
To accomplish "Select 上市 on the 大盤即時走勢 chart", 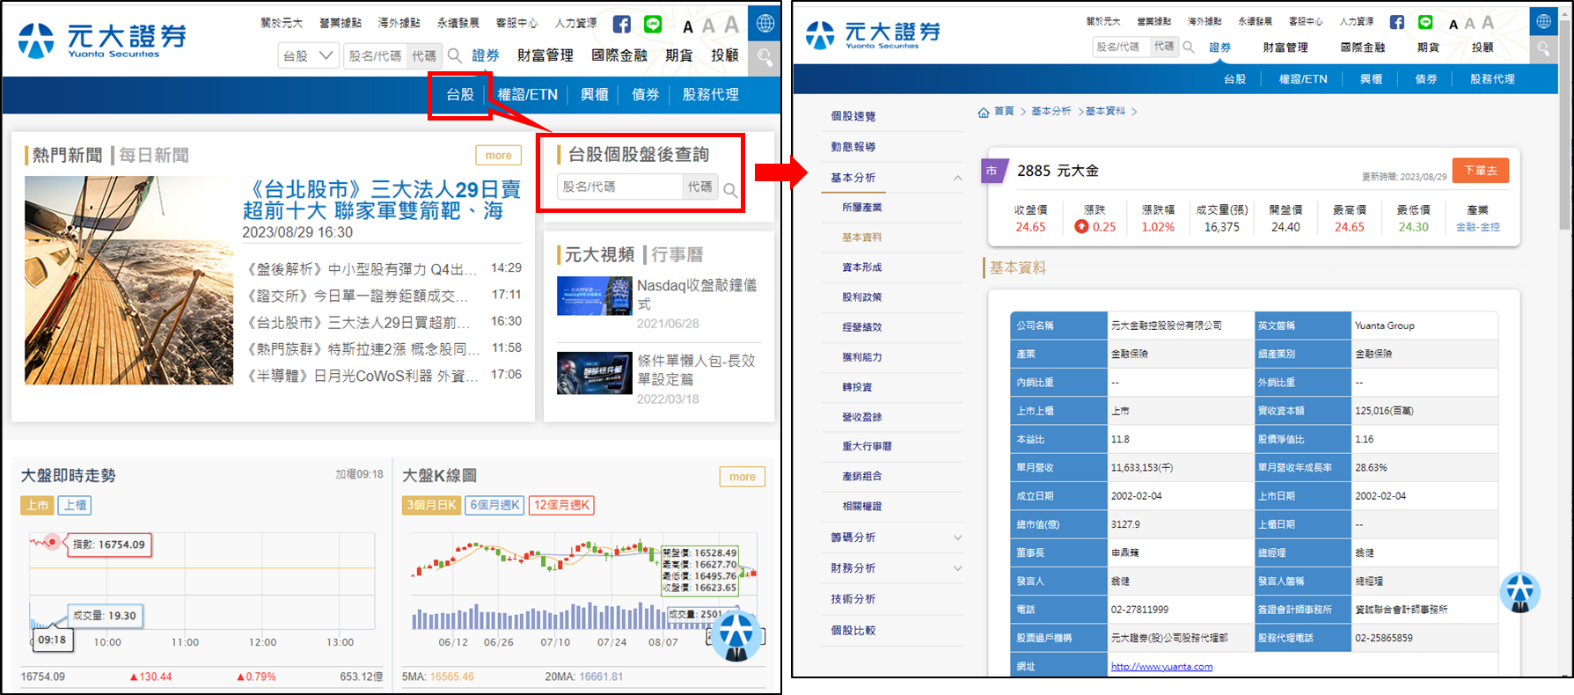I will pyautogui.click(x=37, y=505).
